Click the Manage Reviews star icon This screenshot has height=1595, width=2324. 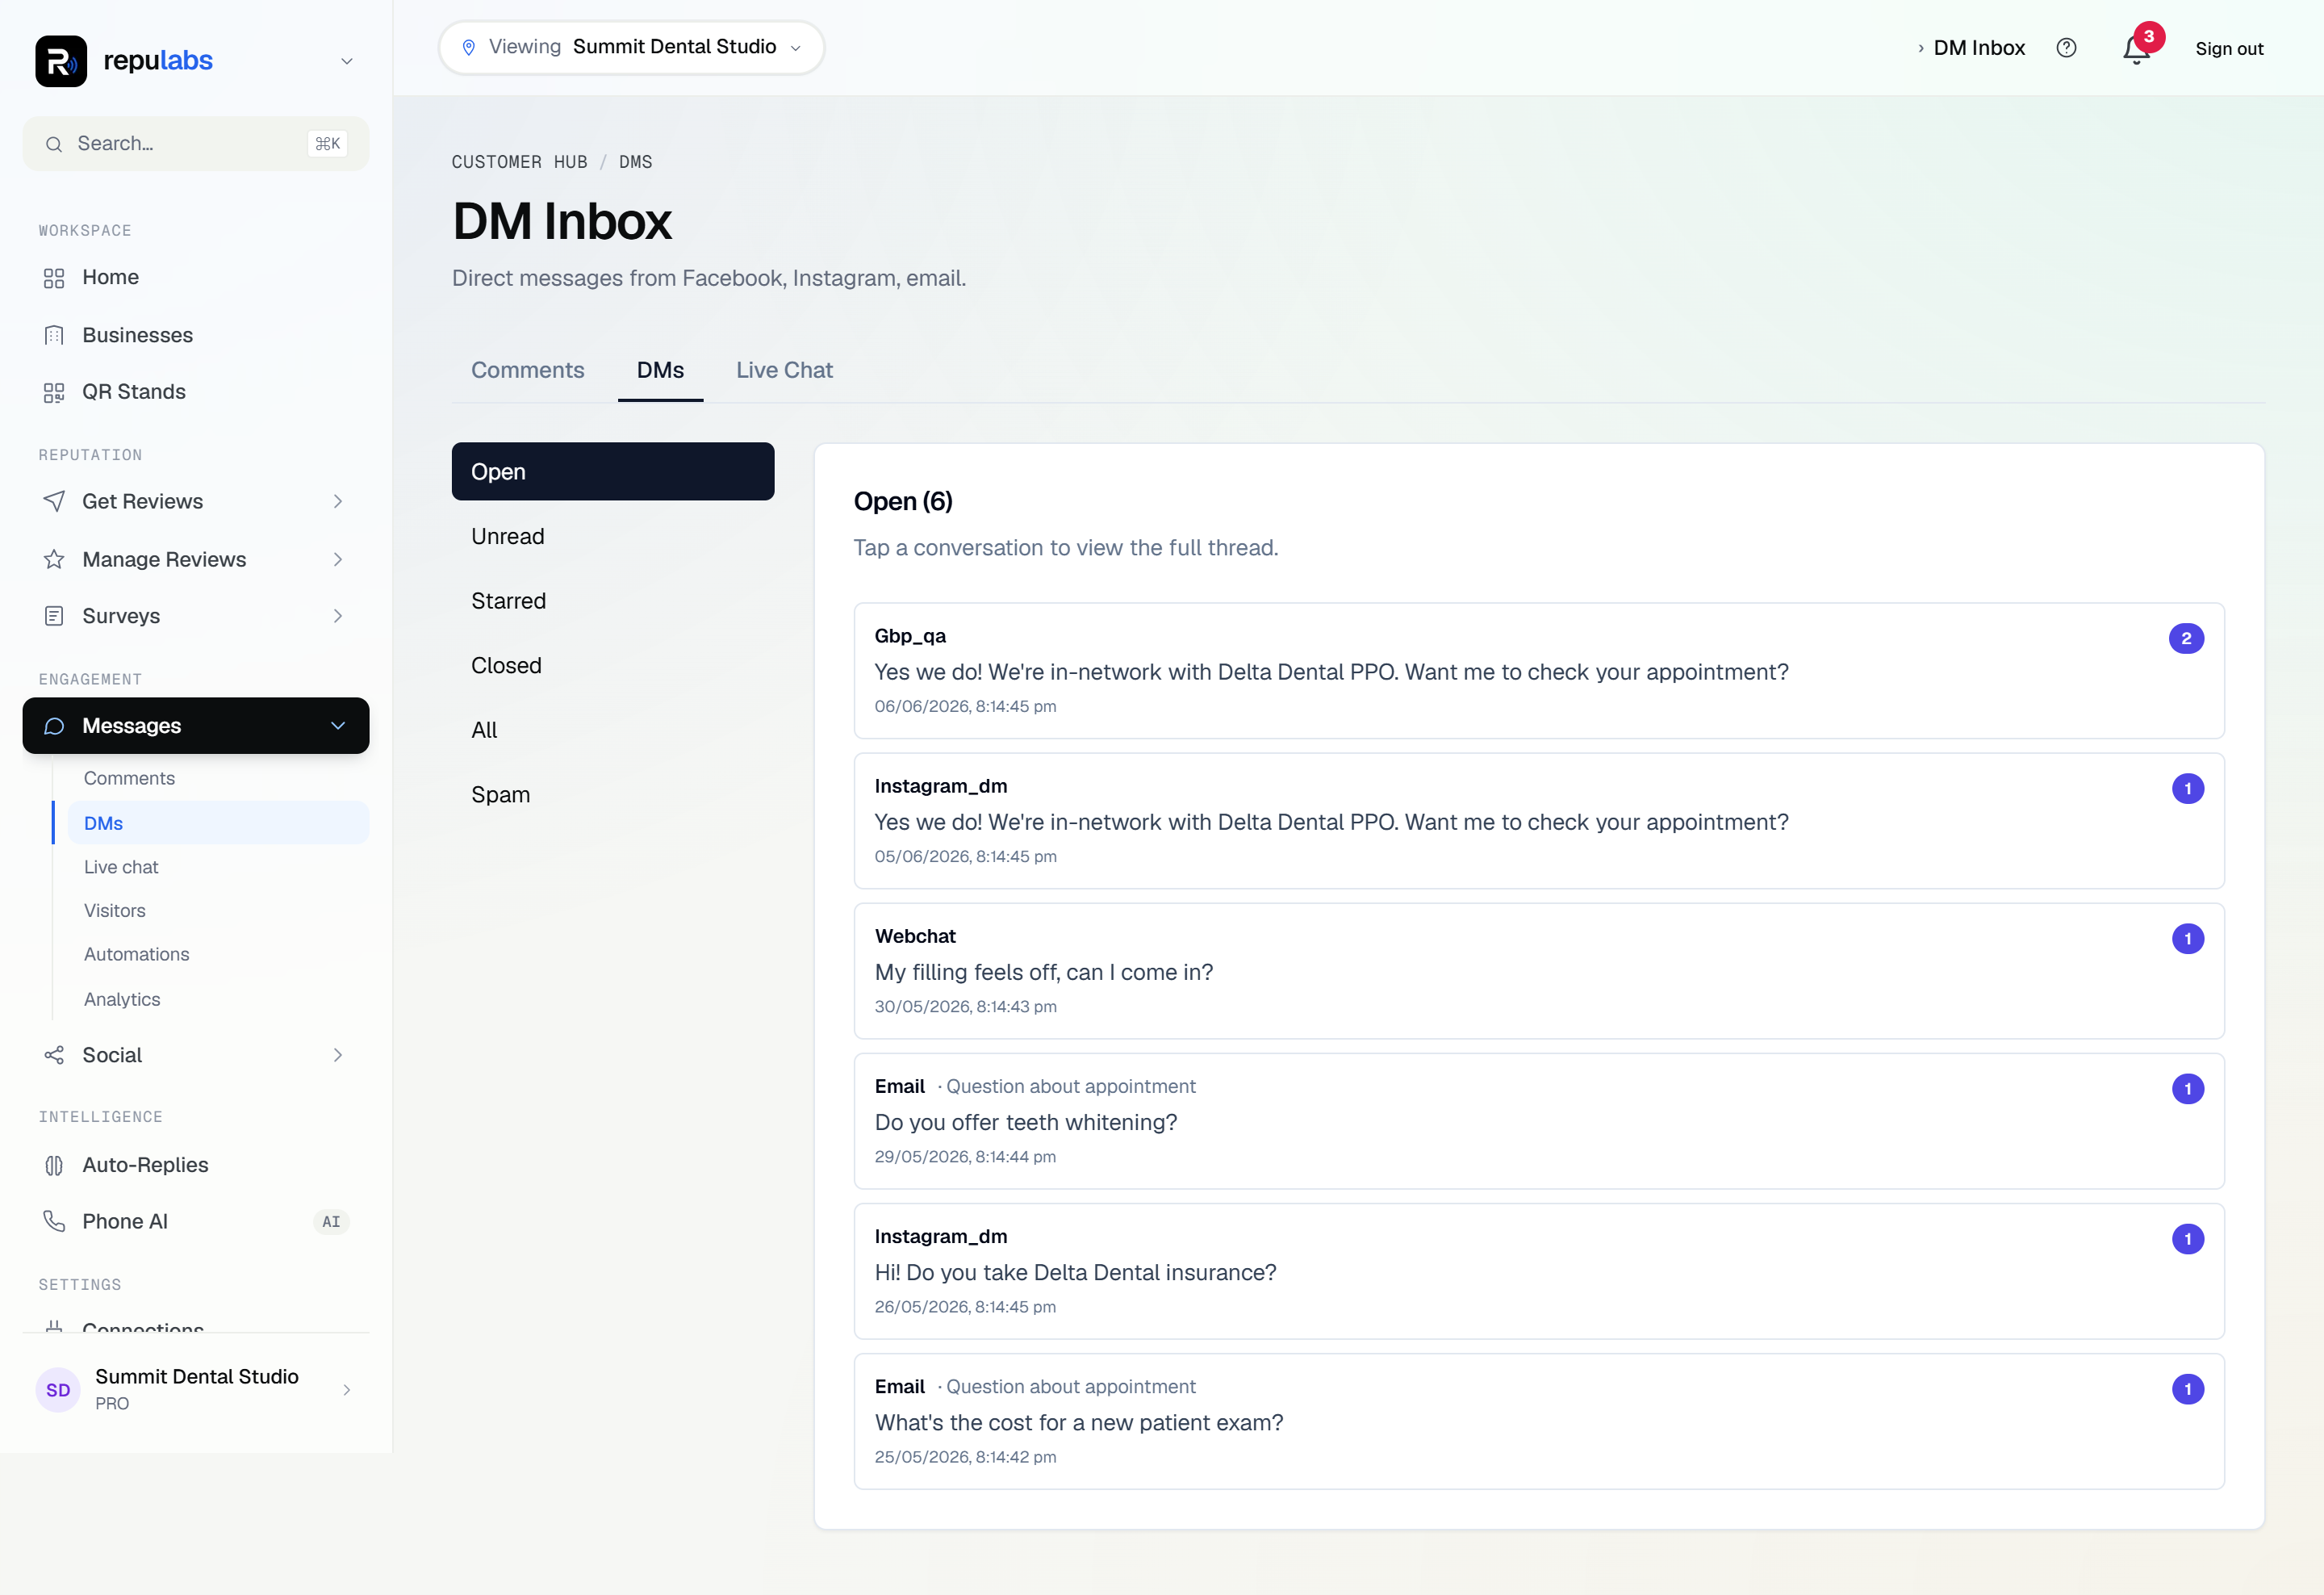point(54,560)
